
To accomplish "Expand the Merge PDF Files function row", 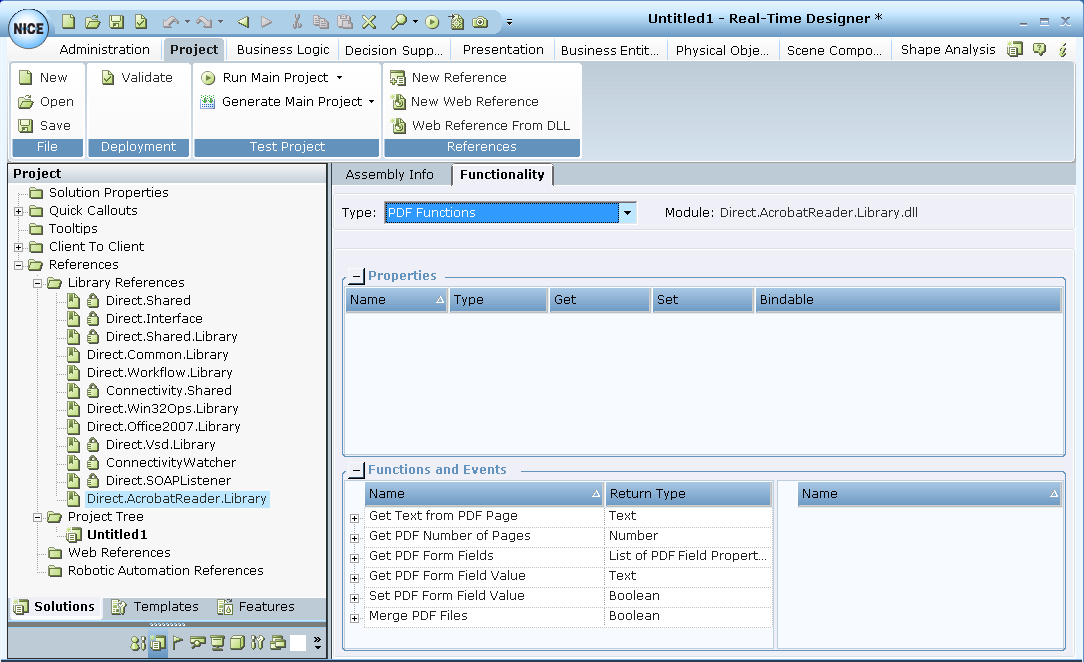I will (x=354, y=618).
